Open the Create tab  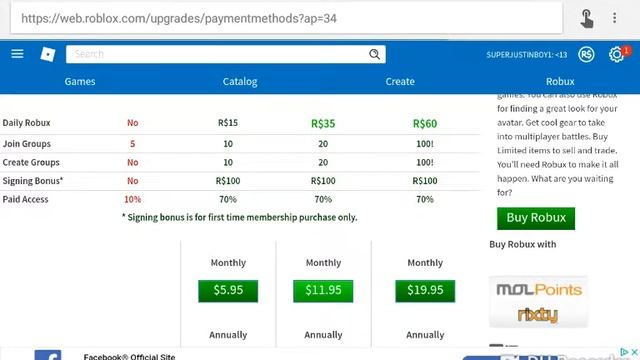(x=400, y=81)
